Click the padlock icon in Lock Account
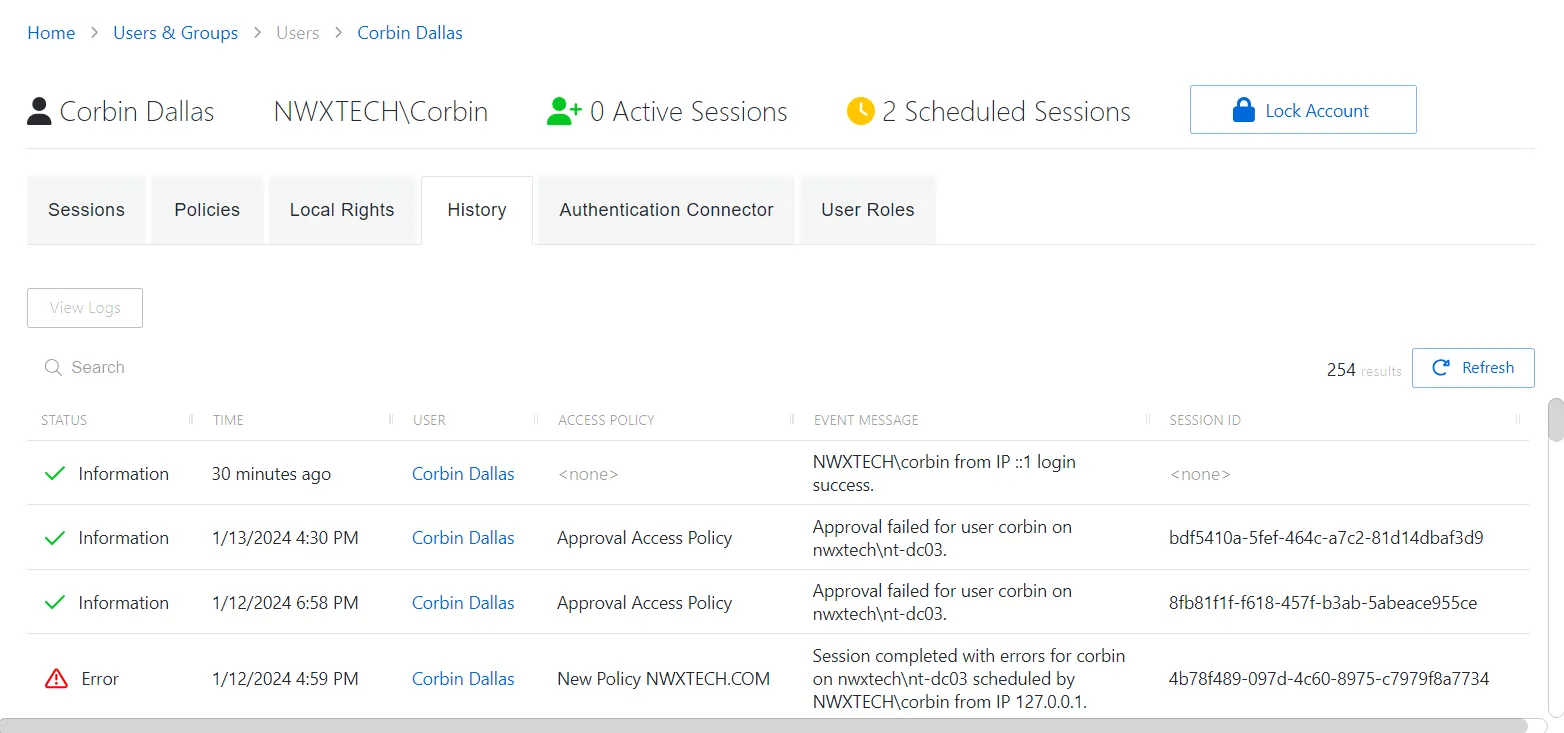 pos(1243,110)
